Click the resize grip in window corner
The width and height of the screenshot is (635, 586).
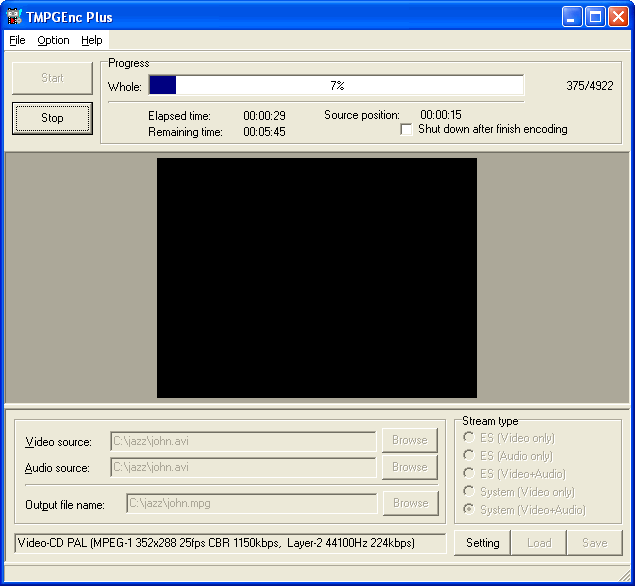(625, 576)
